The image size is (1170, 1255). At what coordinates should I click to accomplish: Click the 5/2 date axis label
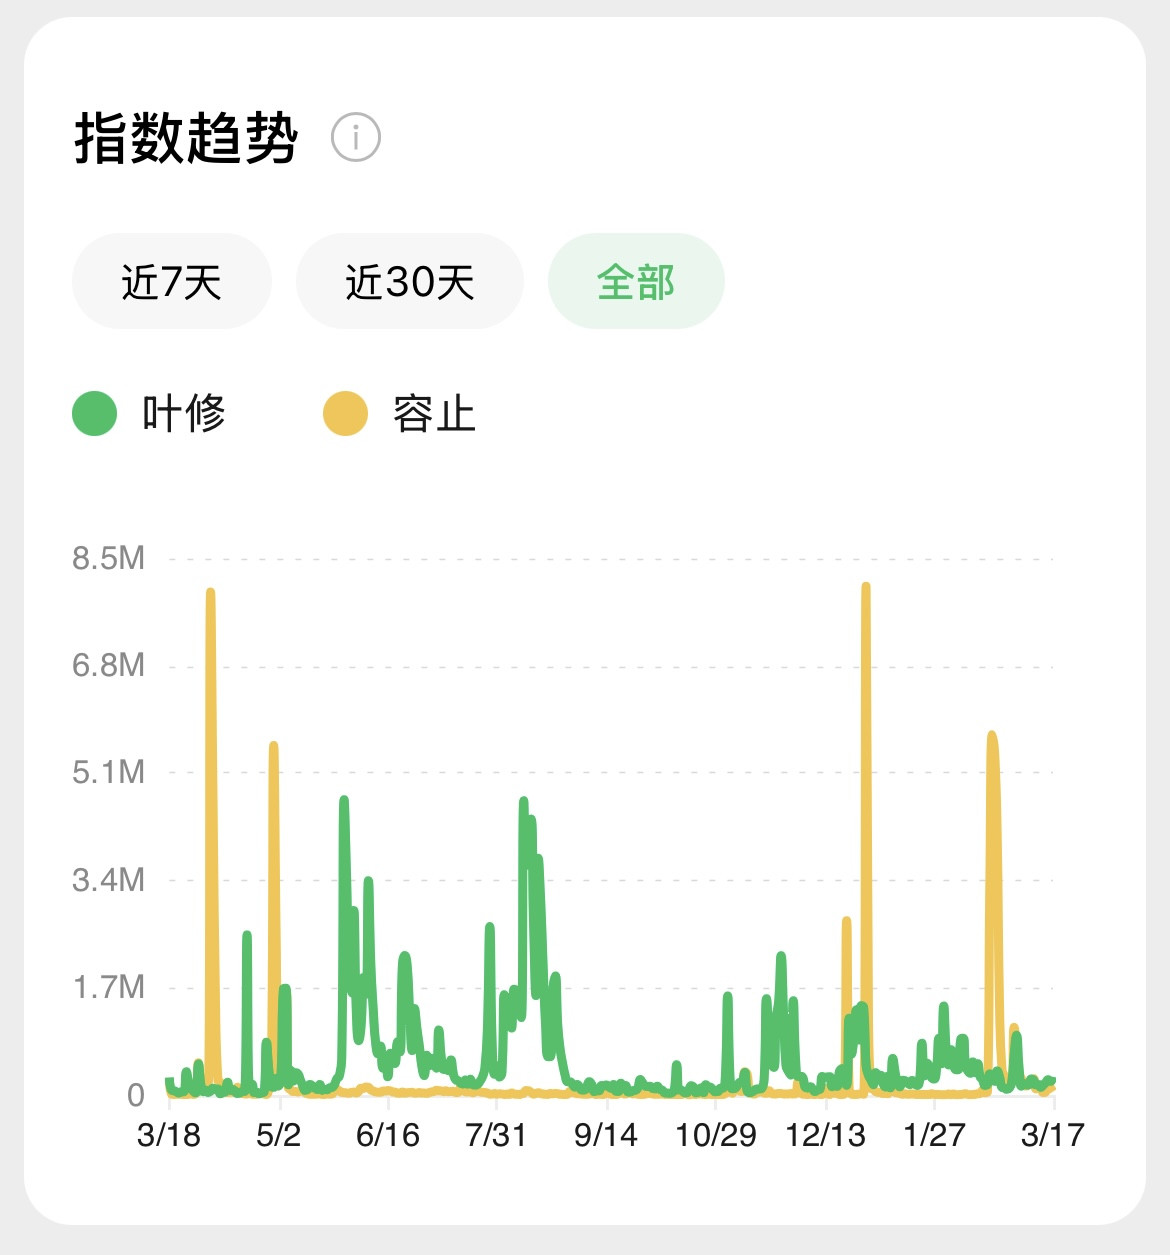279,1135
